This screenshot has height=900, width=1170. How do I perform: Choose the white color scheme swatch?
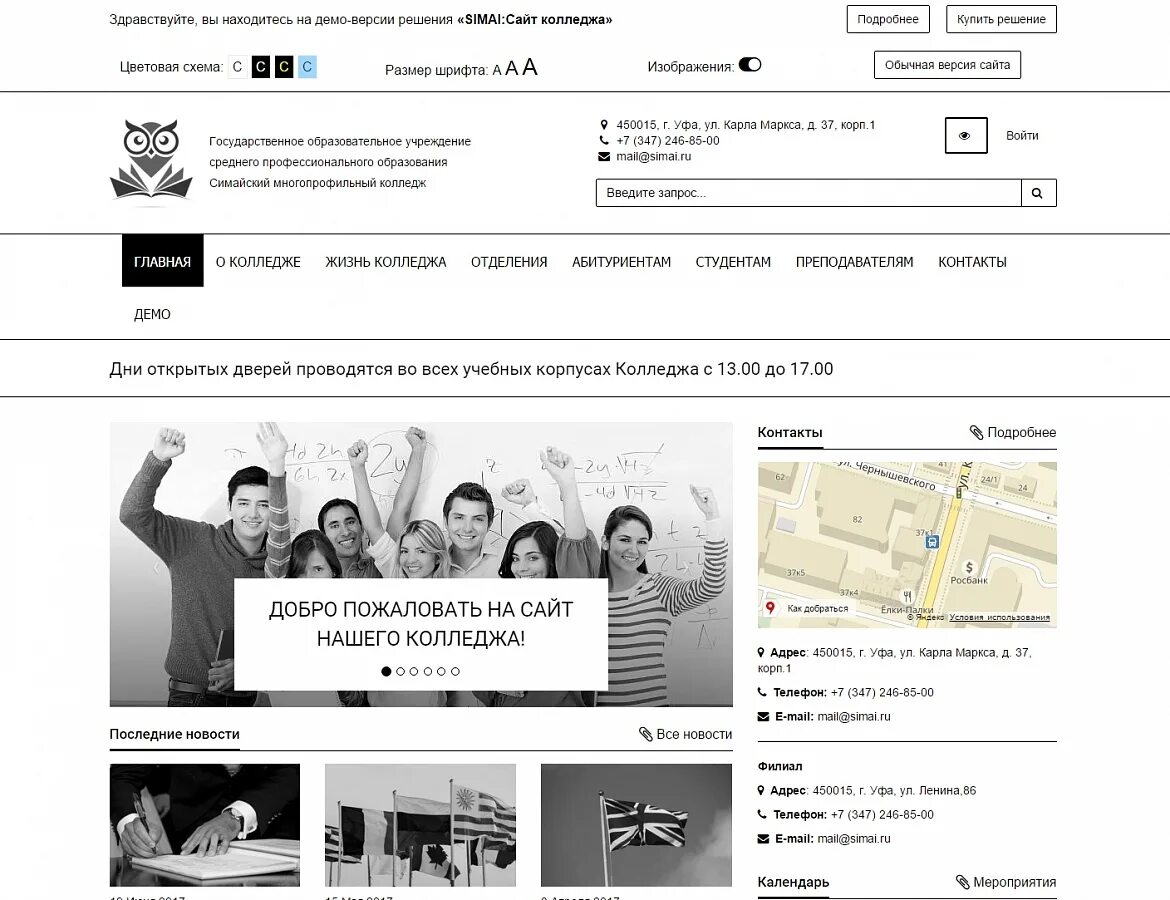(237, 67)
